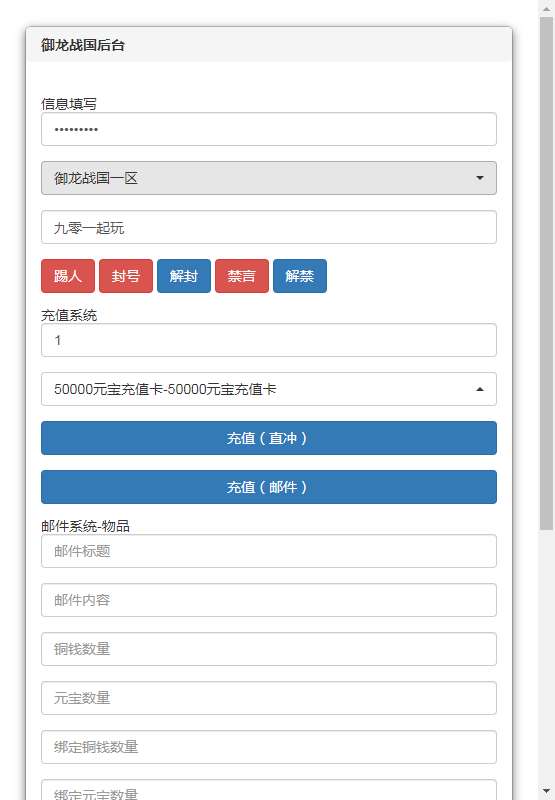Click the 元宝数量 input field

pyautogui.click(x=268, y=698)
